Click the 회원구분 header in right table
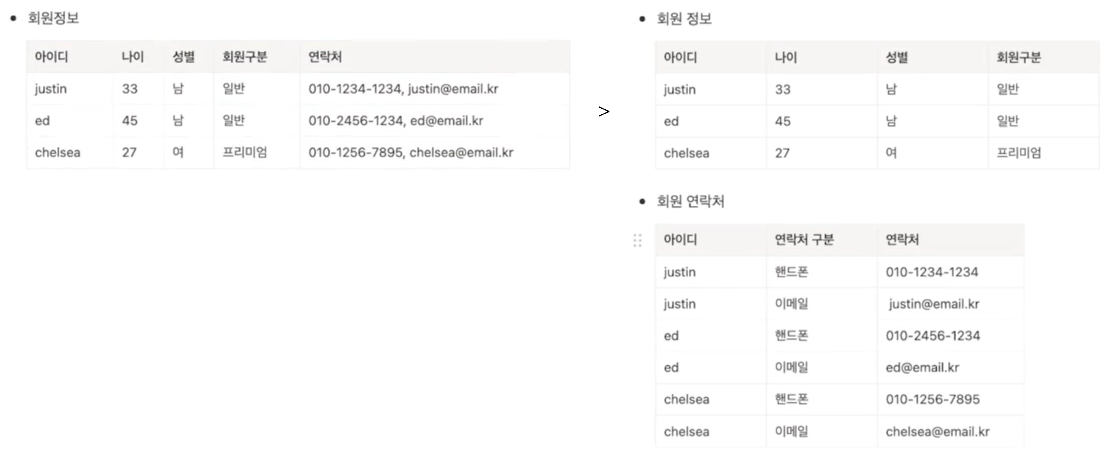The width and height of the screenshot is (1104, 461). (x=1043, y=58)
